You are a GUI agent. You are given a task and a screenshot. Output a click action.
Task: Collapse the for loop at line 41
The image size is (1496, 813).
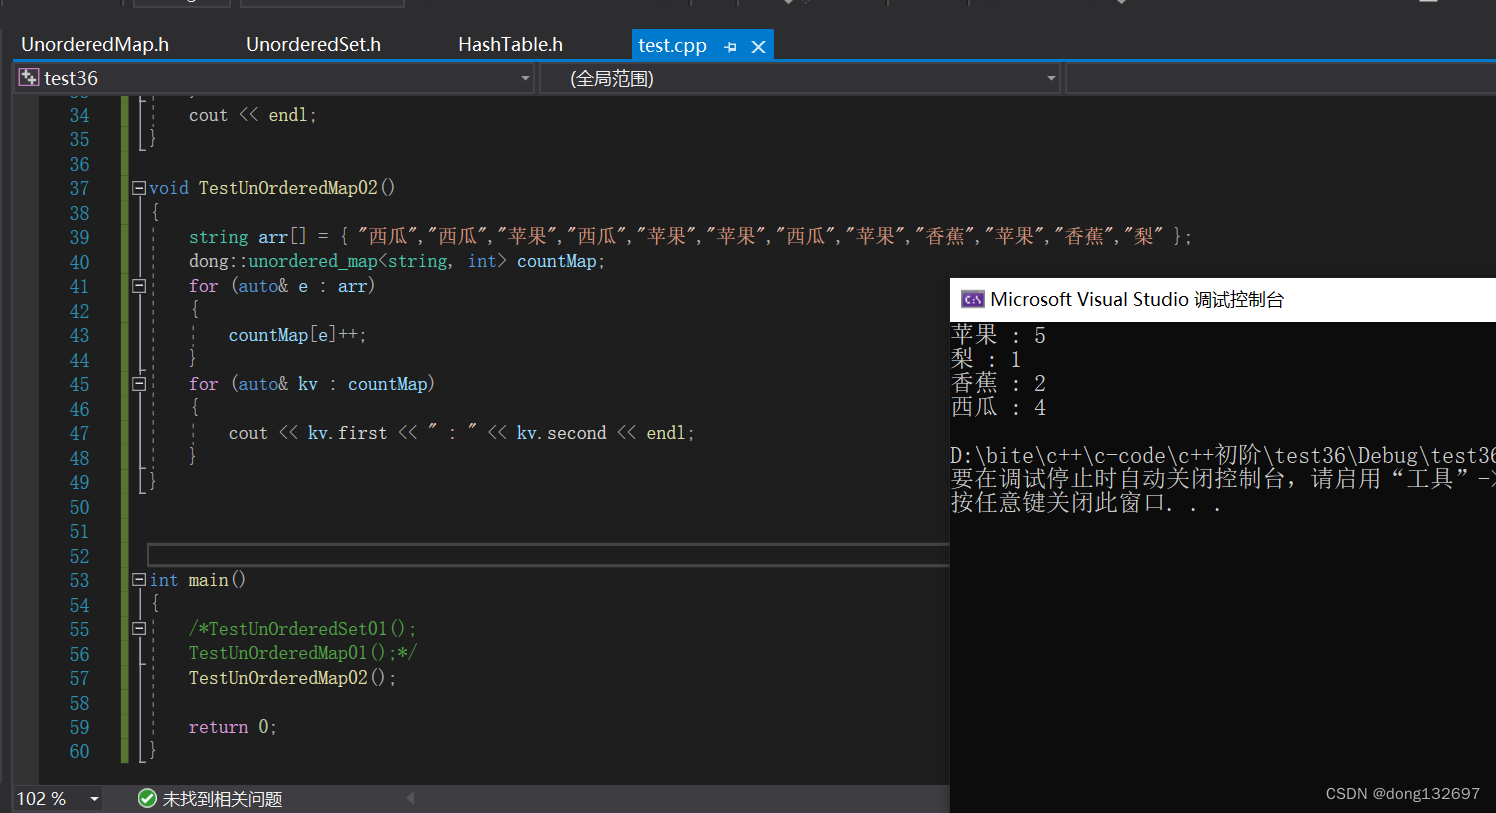[139, 286]
